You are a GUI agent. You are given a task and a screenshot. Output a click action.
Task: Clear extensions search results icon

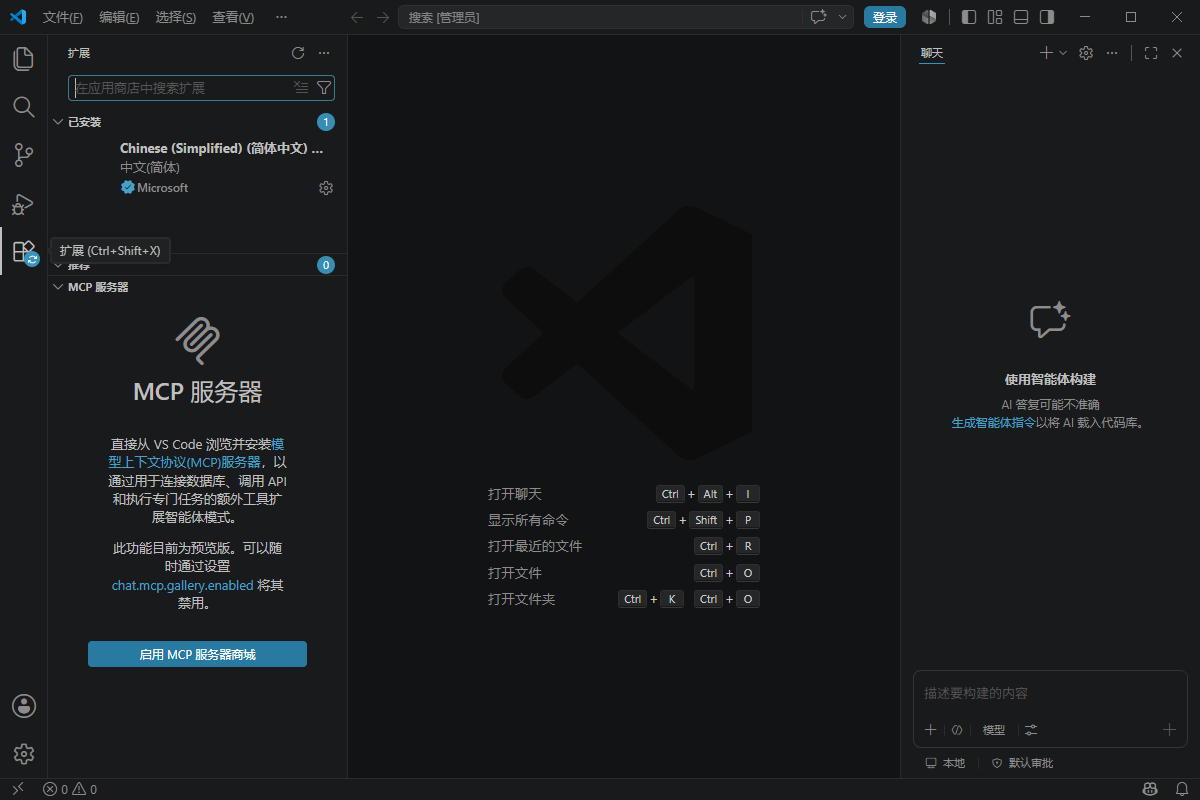pyautogui.click(x=301, y=88)
